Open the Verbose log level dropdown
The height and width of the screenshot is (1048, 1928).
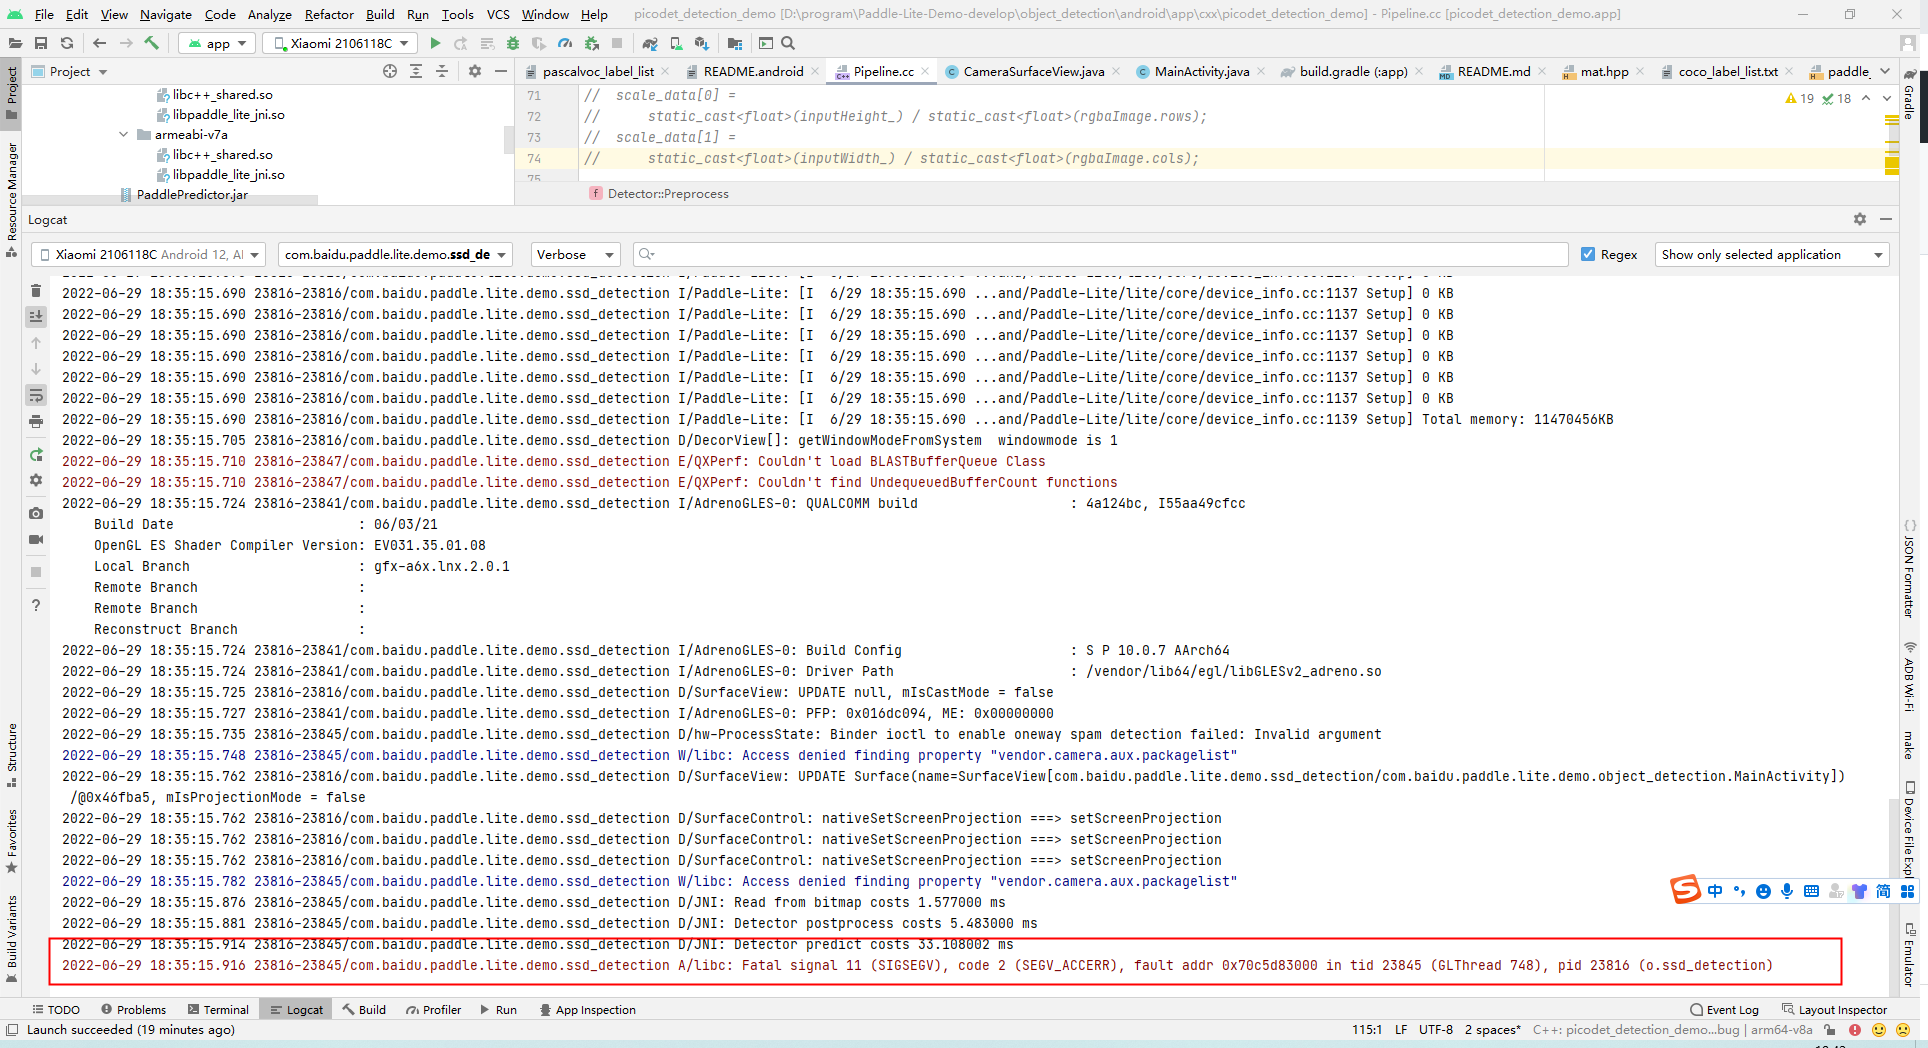coord(575,254)
